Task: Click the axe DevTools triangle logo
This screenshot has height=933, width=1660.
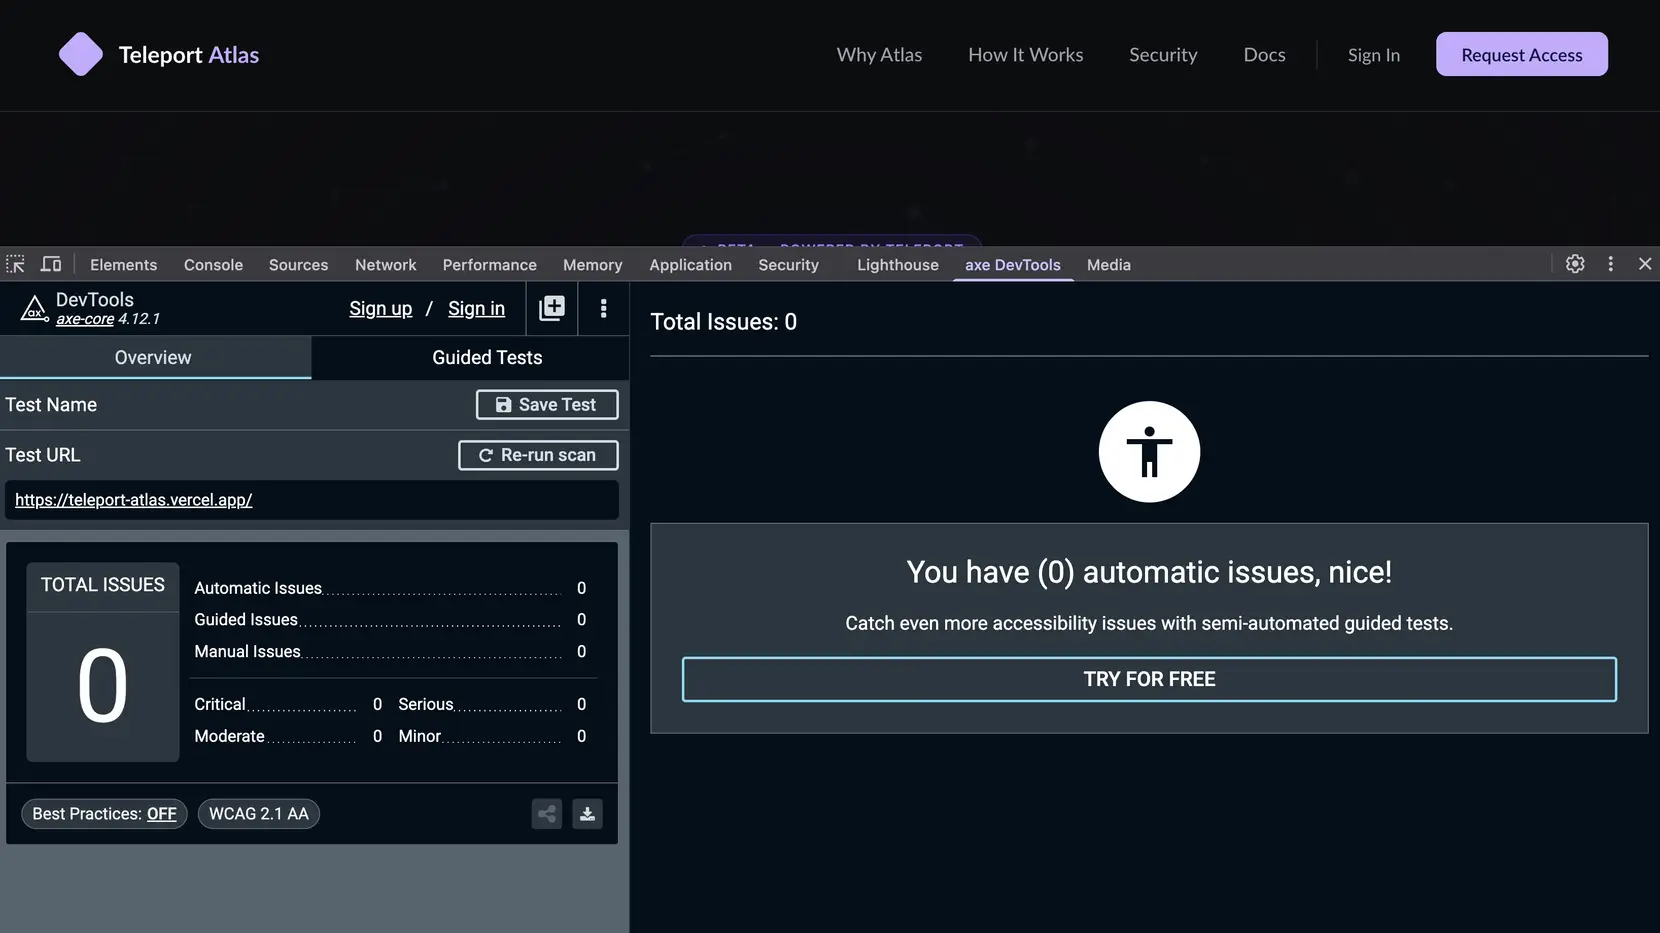Action: tap(34, 309)
